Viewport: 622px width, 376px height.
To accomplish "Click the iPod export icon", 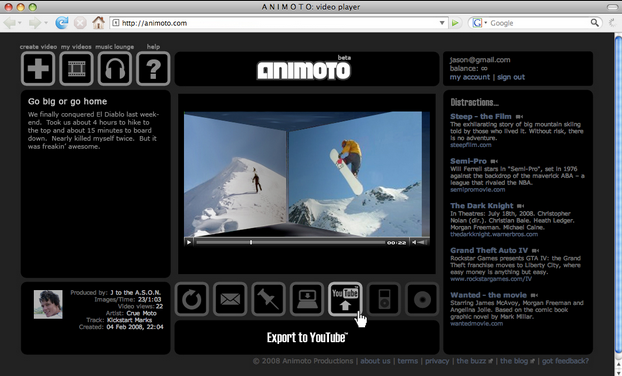I will [x=384, y=299].
